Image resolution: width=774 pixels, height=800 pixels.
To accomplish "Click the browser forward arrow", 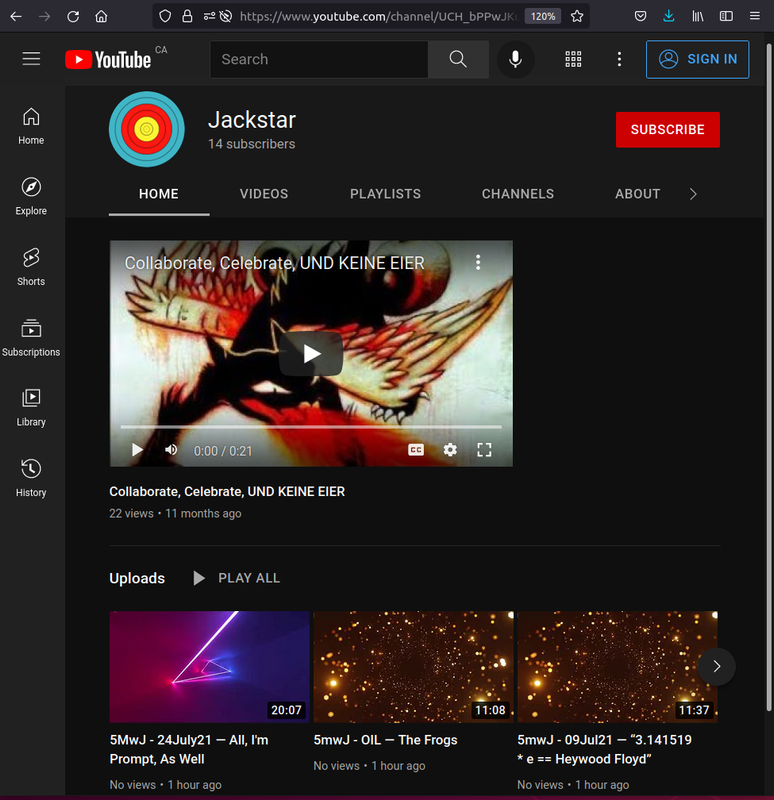I will point(44,16).
